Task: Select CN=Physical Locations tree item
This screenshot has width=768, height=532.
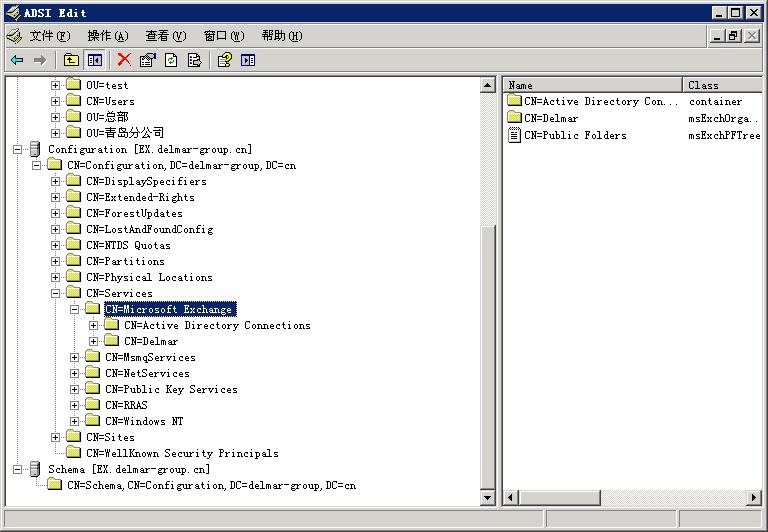Action: 149,277
